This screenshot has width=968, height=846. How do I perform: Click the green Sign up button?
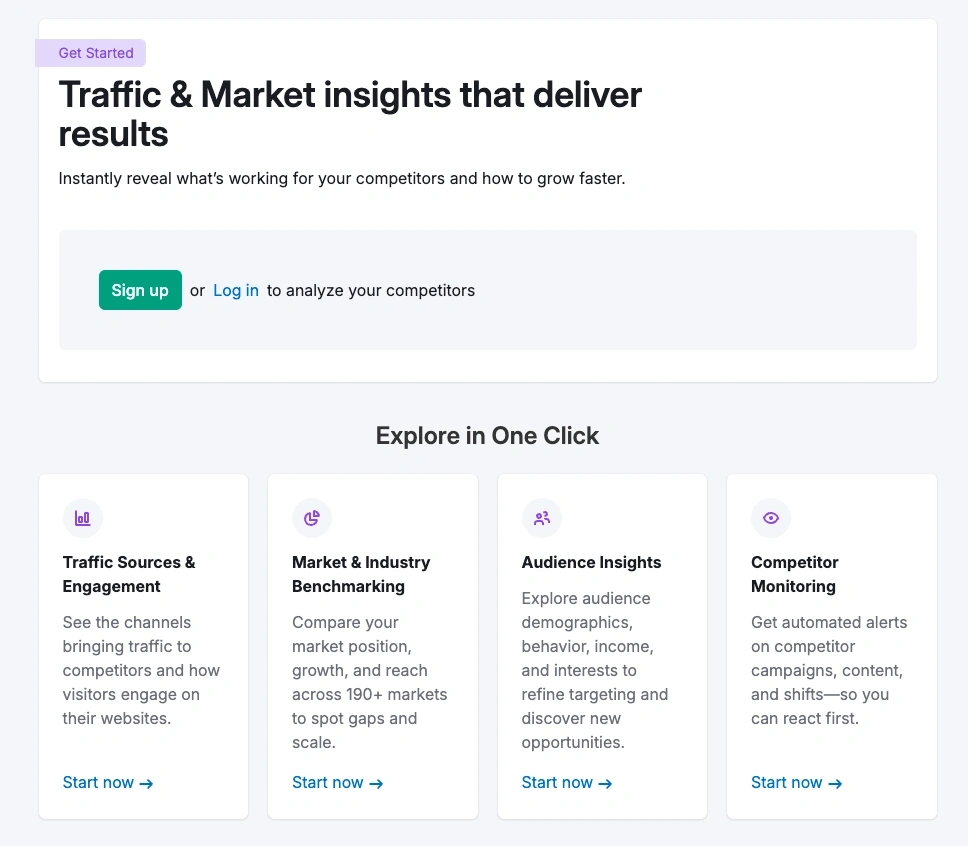click(x=140, y=290)
